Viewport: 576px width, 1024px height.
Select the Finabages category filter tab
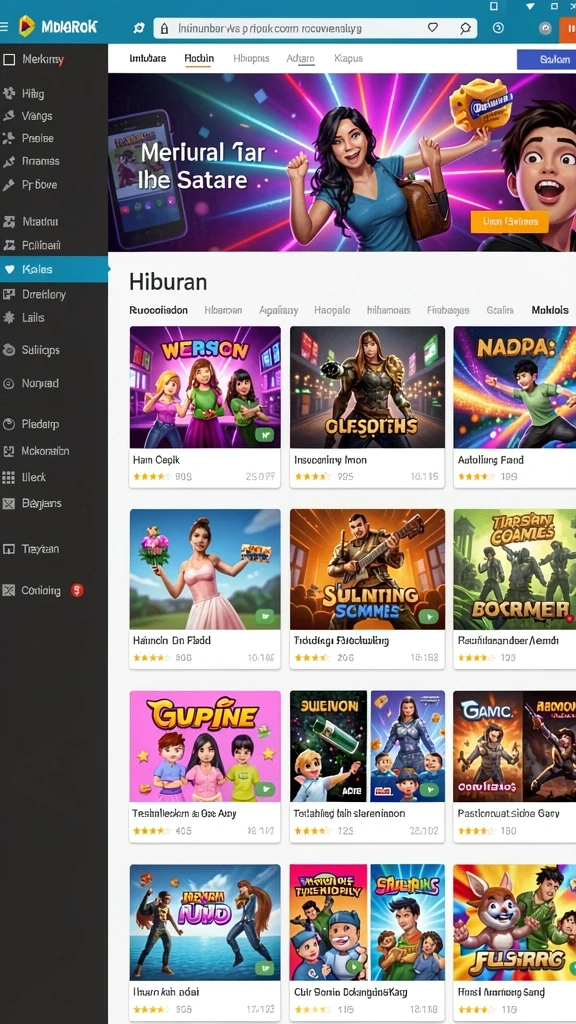click(x=448, y=310)
